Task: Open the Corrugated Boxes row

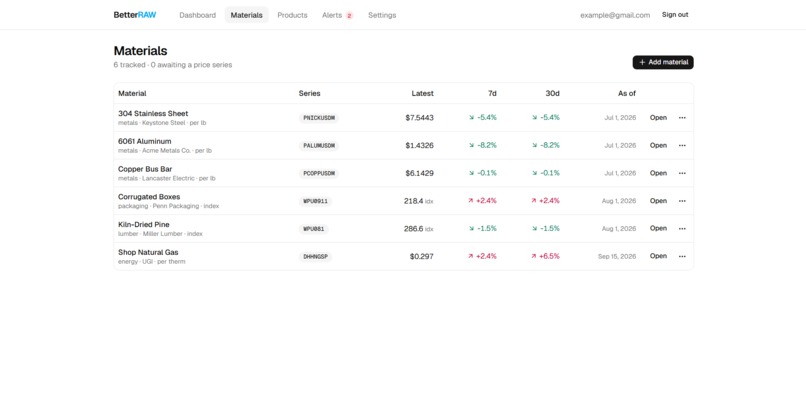Action: (658, 201)
